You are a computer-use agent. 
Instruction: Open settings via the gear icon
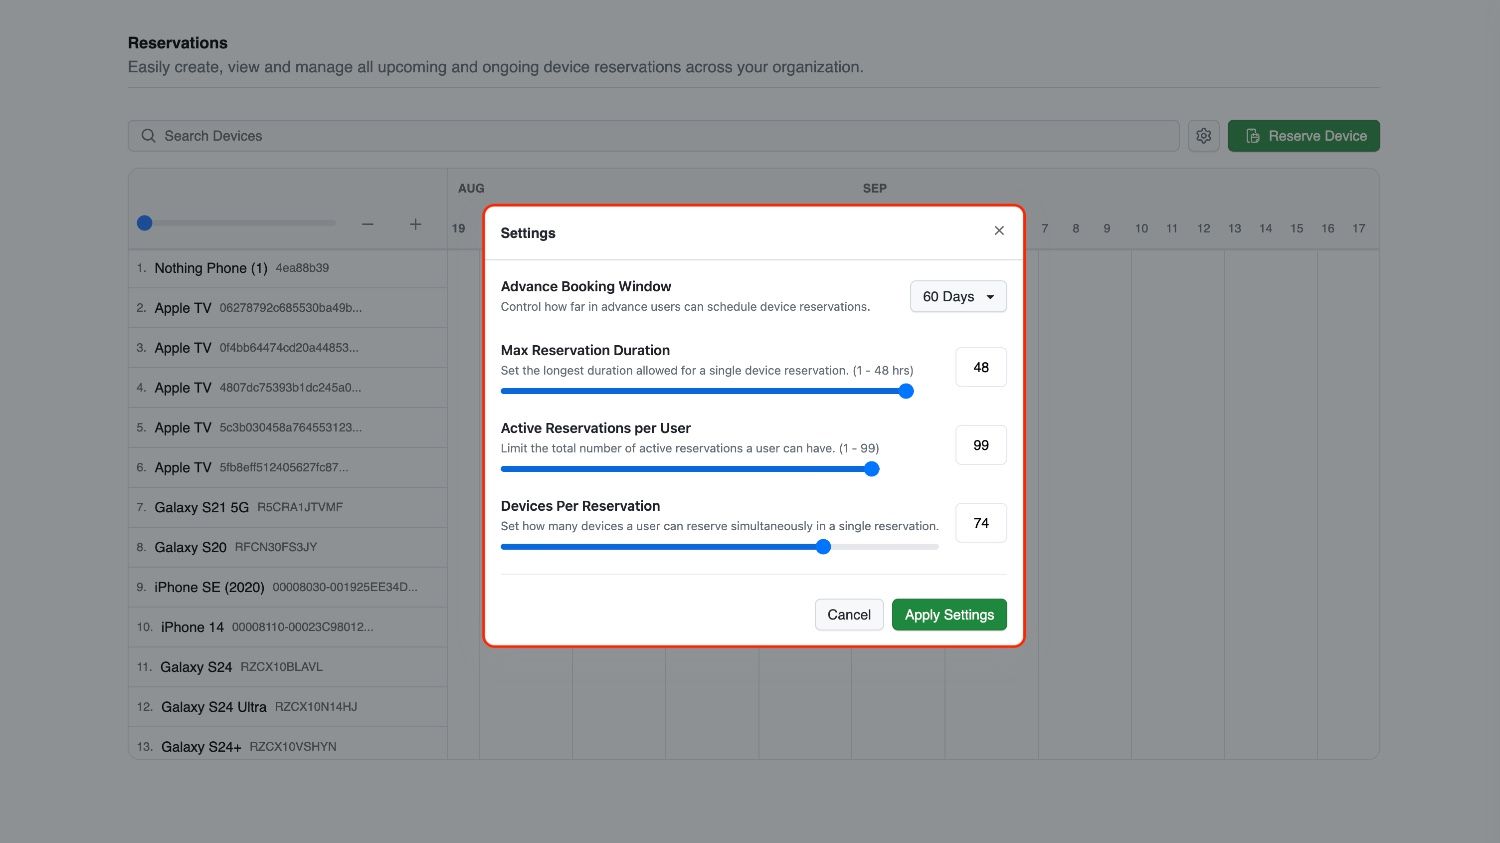point(1203,136)
